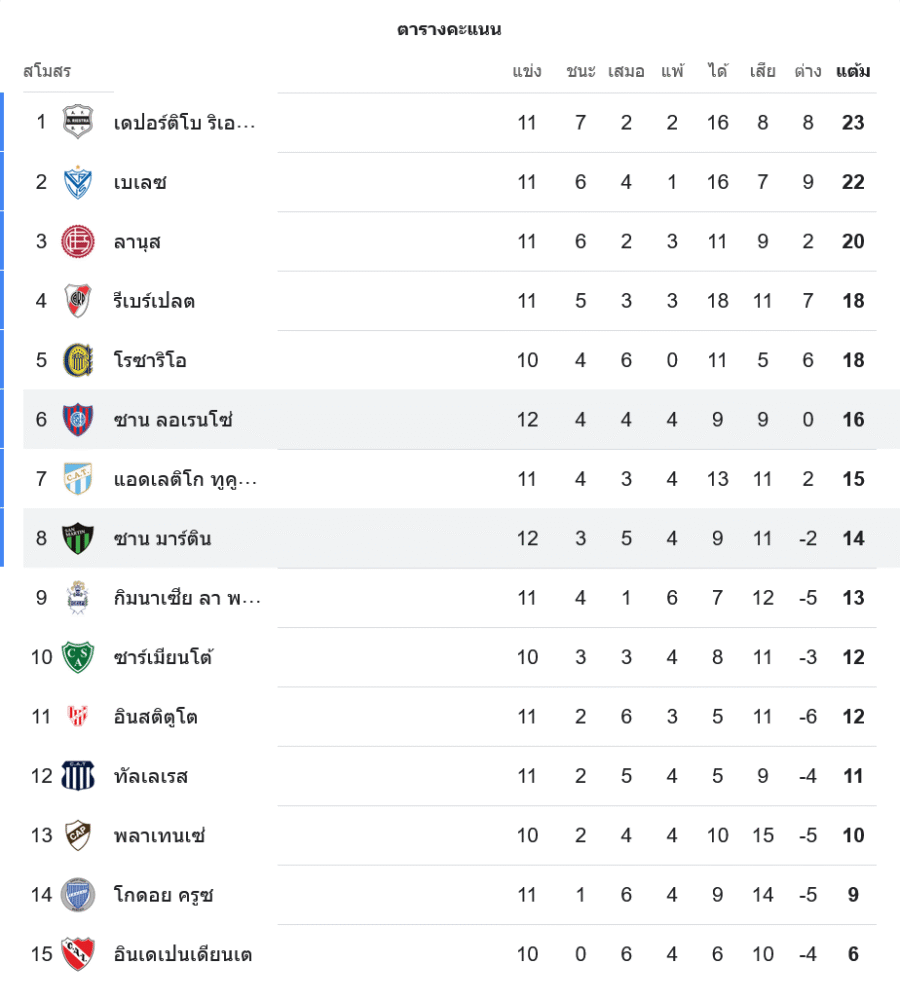The height and width of the screenshot is (1000, 900).
Task: Click the Atlético Tucumán C.A.T. crest
Action: [77, 479]
